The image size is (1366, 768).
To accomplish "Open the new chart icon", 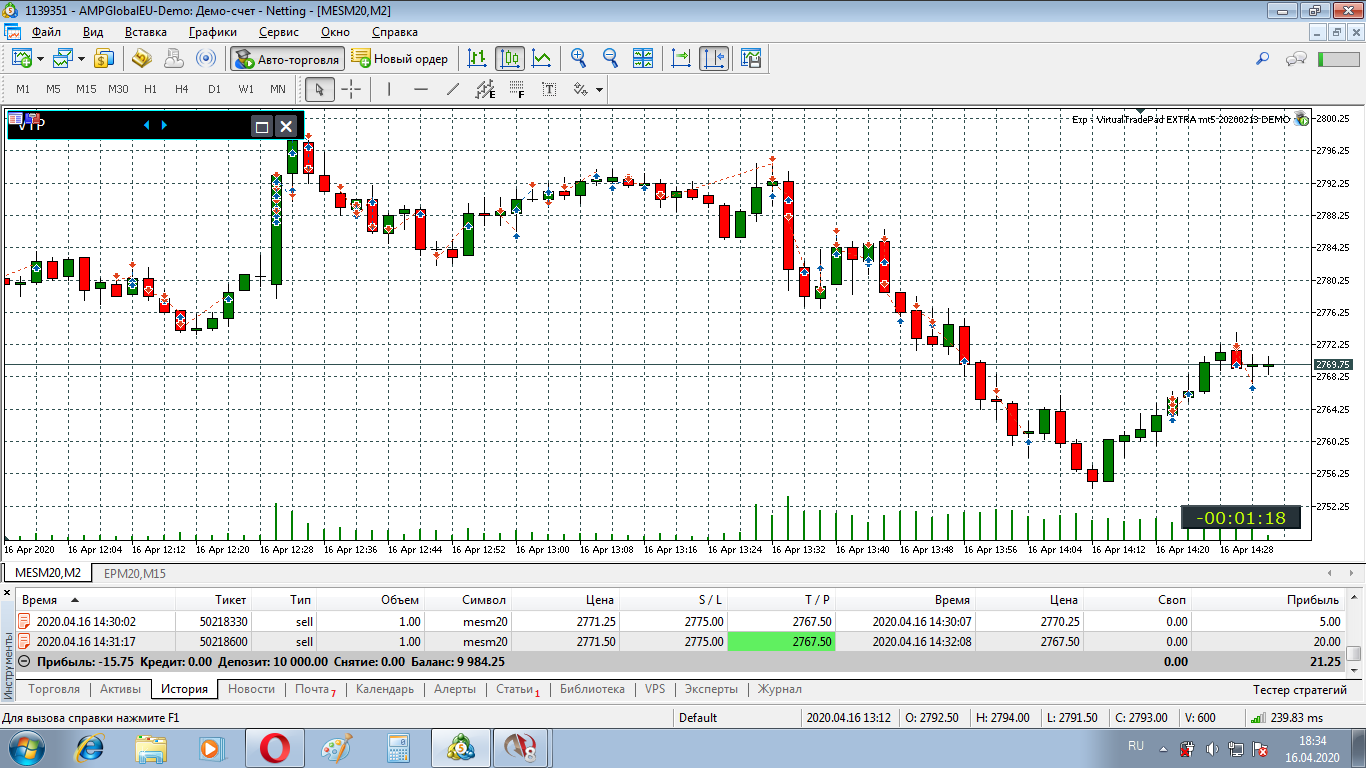I will (22, 58).
